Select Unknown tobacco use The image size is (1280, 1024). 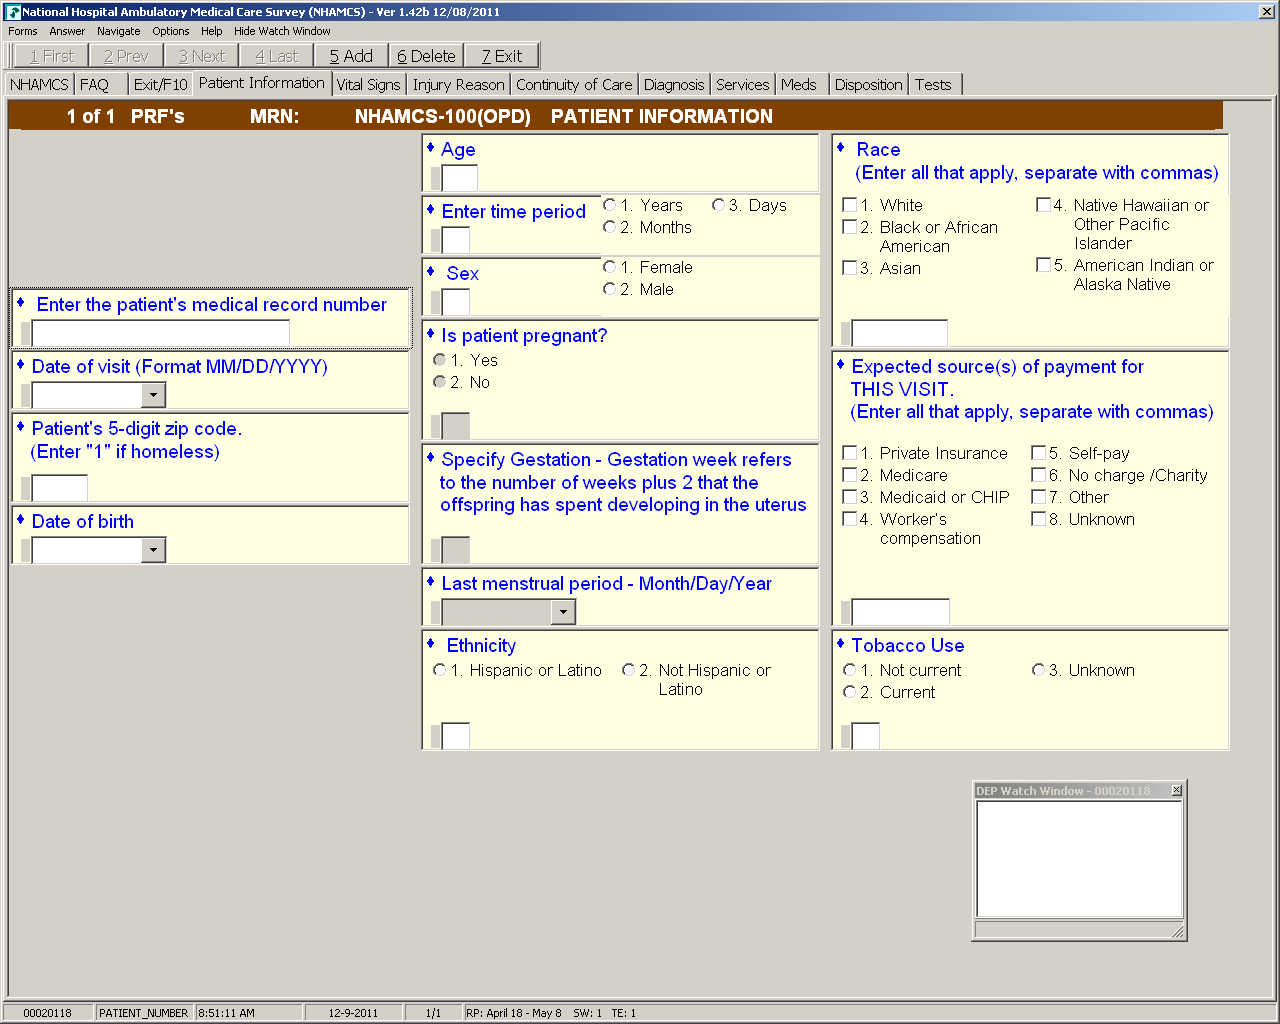[x=1038, y=670]
